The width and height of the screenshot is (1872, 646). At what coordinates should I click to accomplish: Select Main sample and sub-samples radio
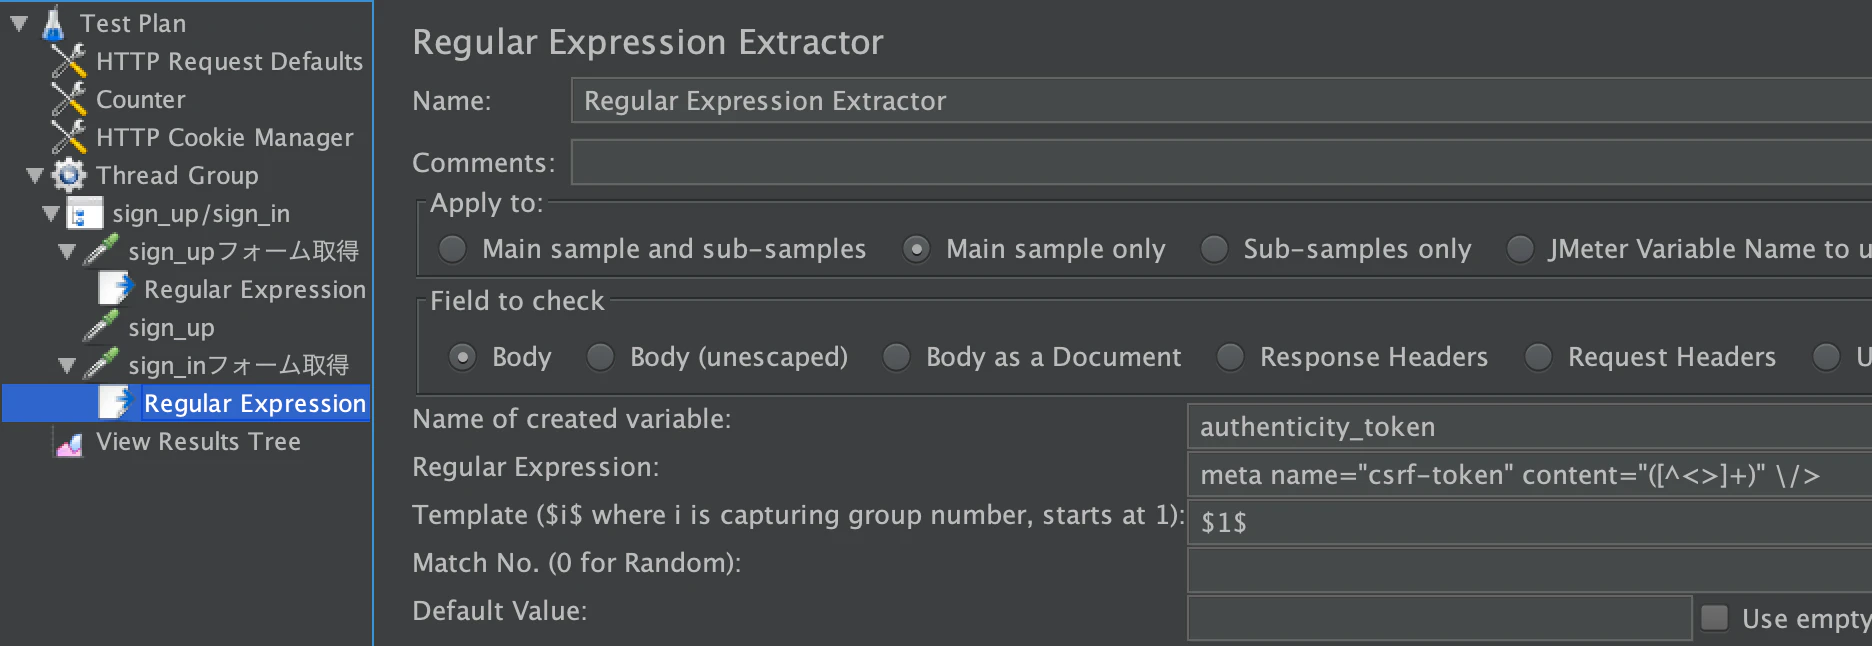coord(453,249)
